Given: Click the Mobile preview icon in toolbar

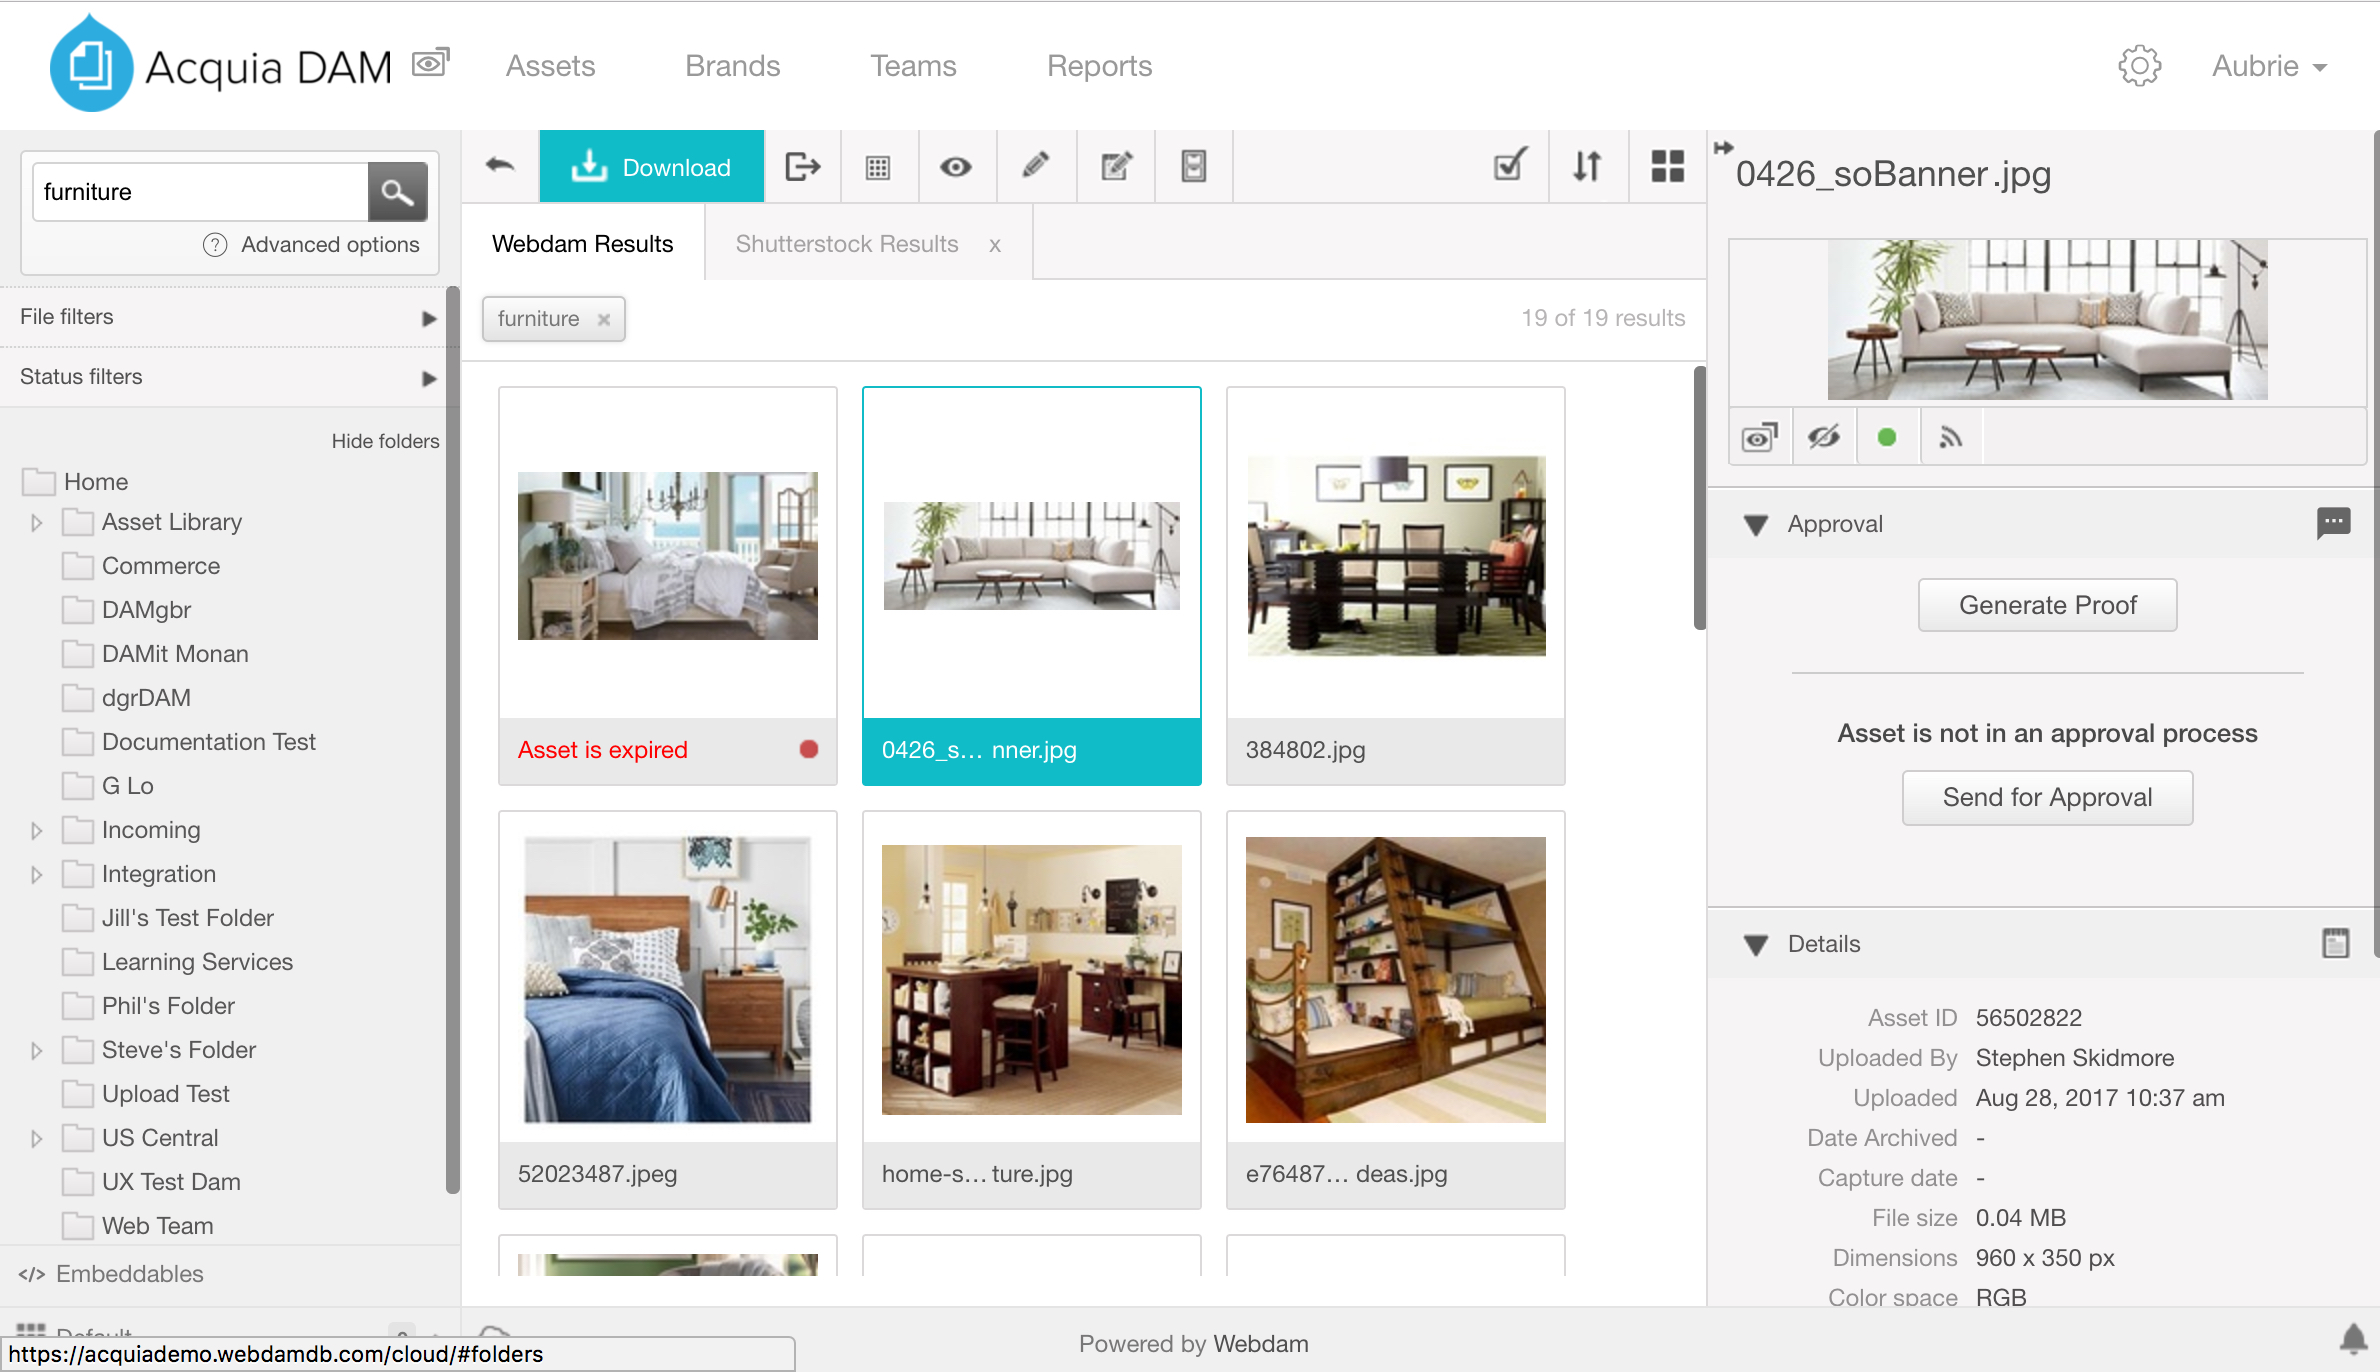Looking at the screenshot, I should pyautogui.click(x=1193, y=167).
